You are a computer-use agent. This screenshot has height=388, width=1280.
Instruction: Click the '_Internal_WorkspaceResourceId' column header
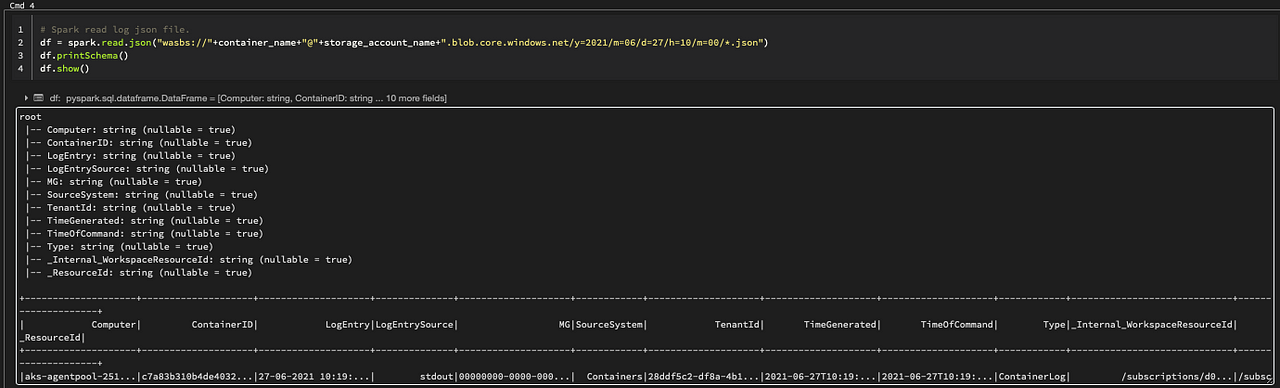click(x=1153, y=325)
